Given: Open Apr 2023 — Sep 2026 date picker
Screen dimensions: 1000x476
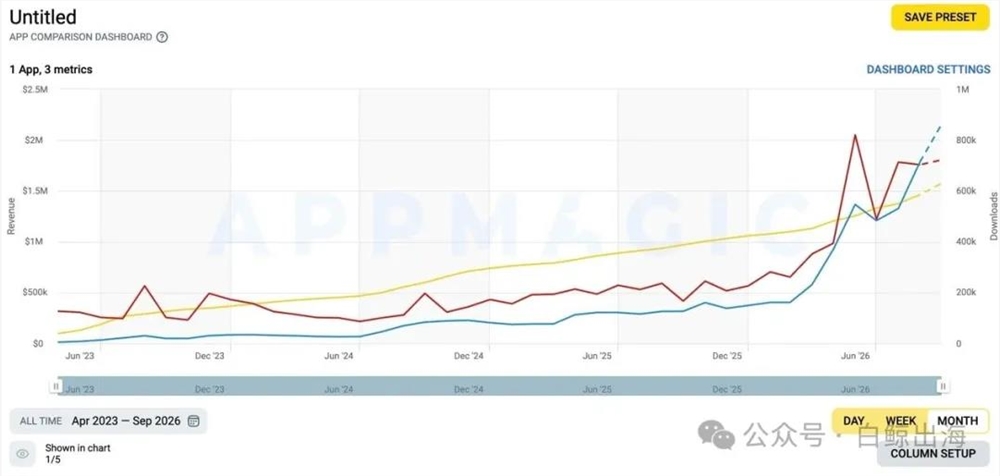Looking at the screenshot, I should (126, 421).
